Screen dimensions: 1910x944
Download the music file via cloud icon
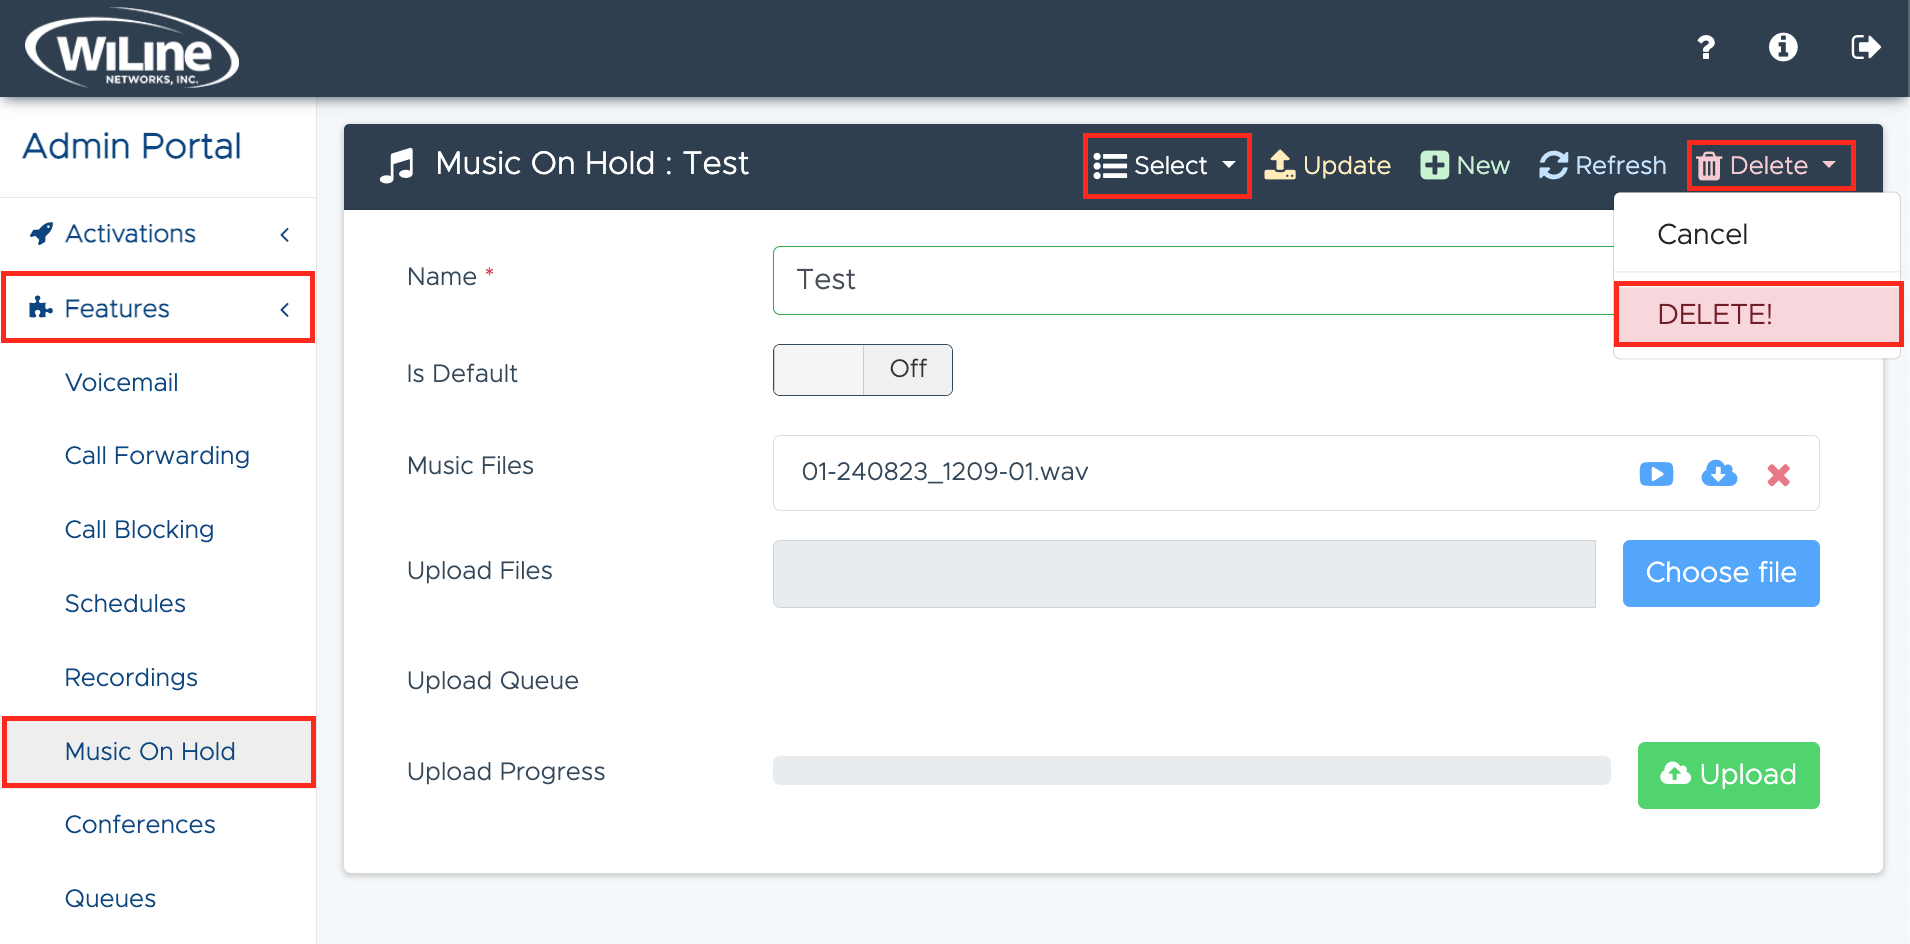(1719, 474)
